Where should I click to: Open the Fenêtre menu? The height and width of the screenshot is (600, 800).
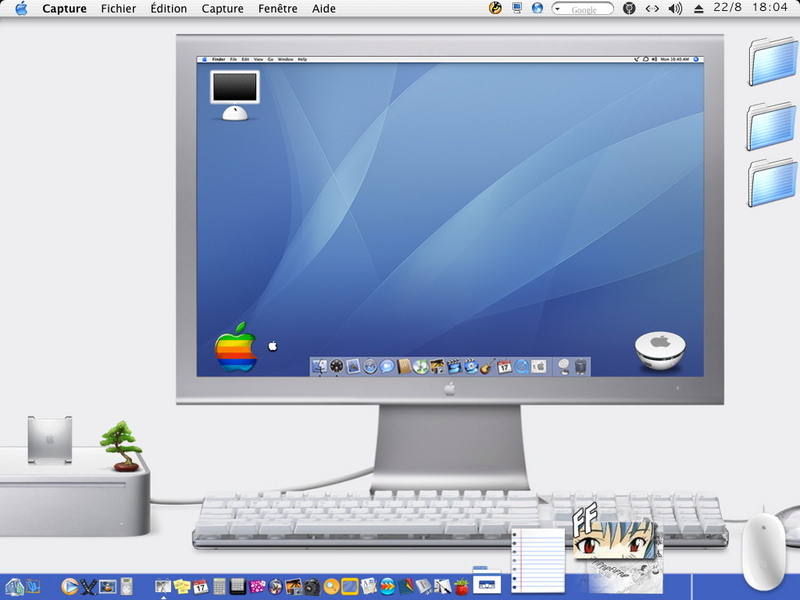pos(278,9)
